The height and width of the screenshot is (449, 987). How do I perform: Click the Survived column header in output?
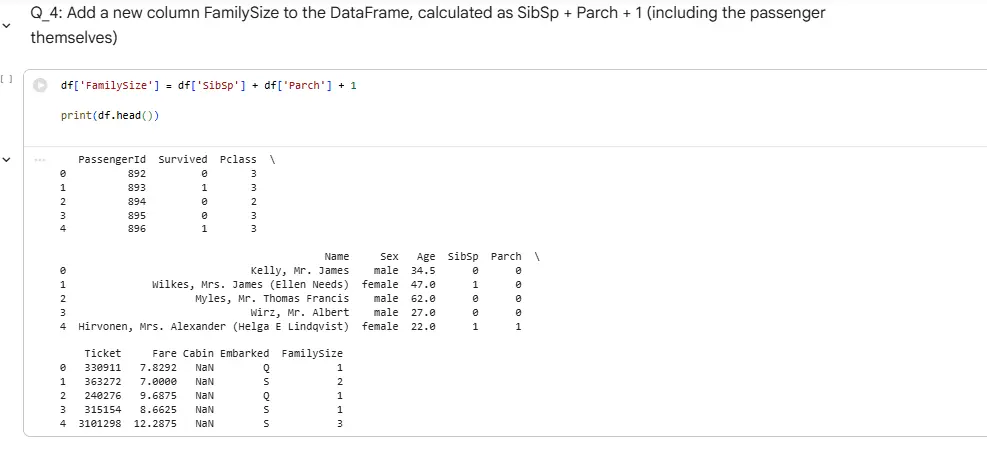click(183, 160)
